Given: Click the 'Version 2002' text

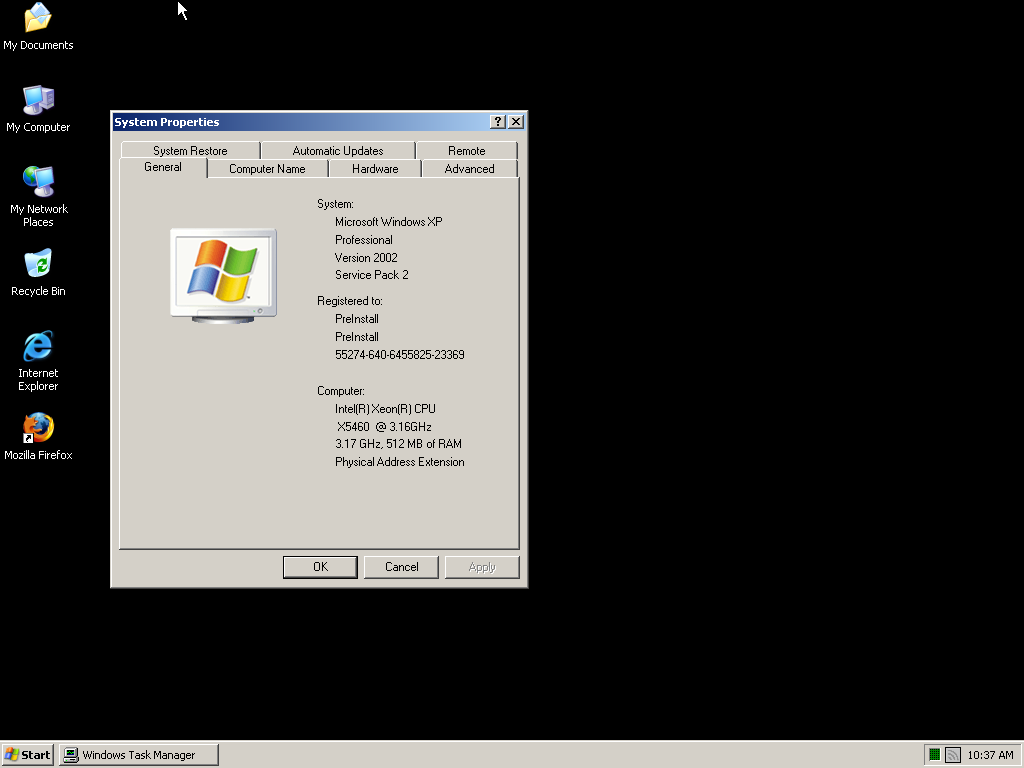Looking at the screenshot, I should (x=366, y=258).
